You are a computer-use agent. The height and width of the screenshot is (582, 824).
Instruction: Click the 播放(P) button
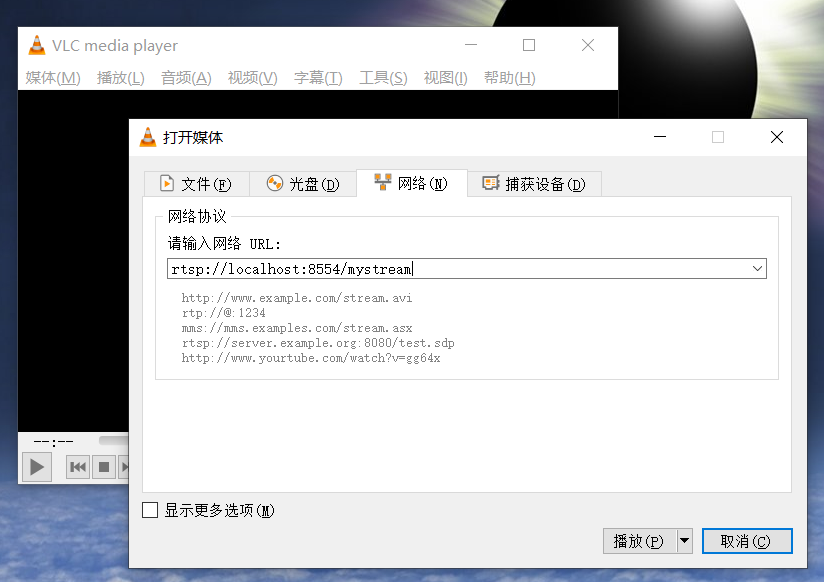pos(639,541)
